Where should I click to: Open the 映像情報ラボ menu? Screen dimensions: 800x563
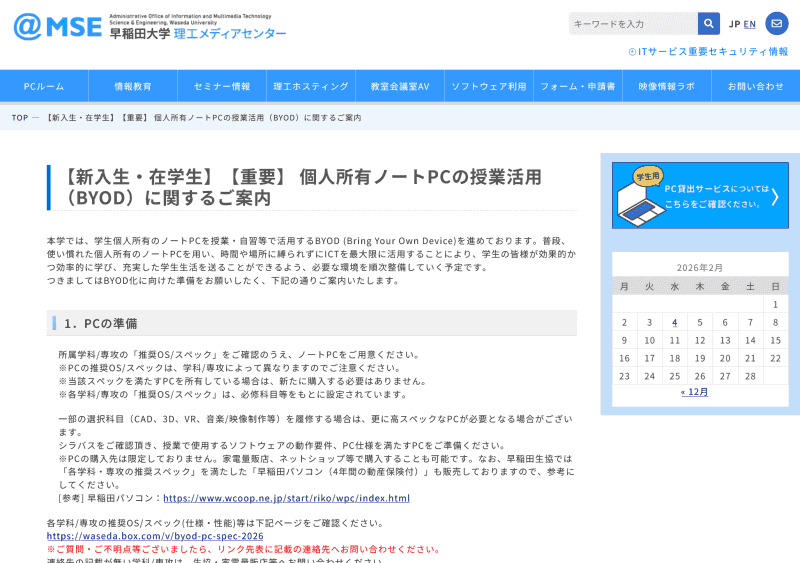(x=667, y=86)
